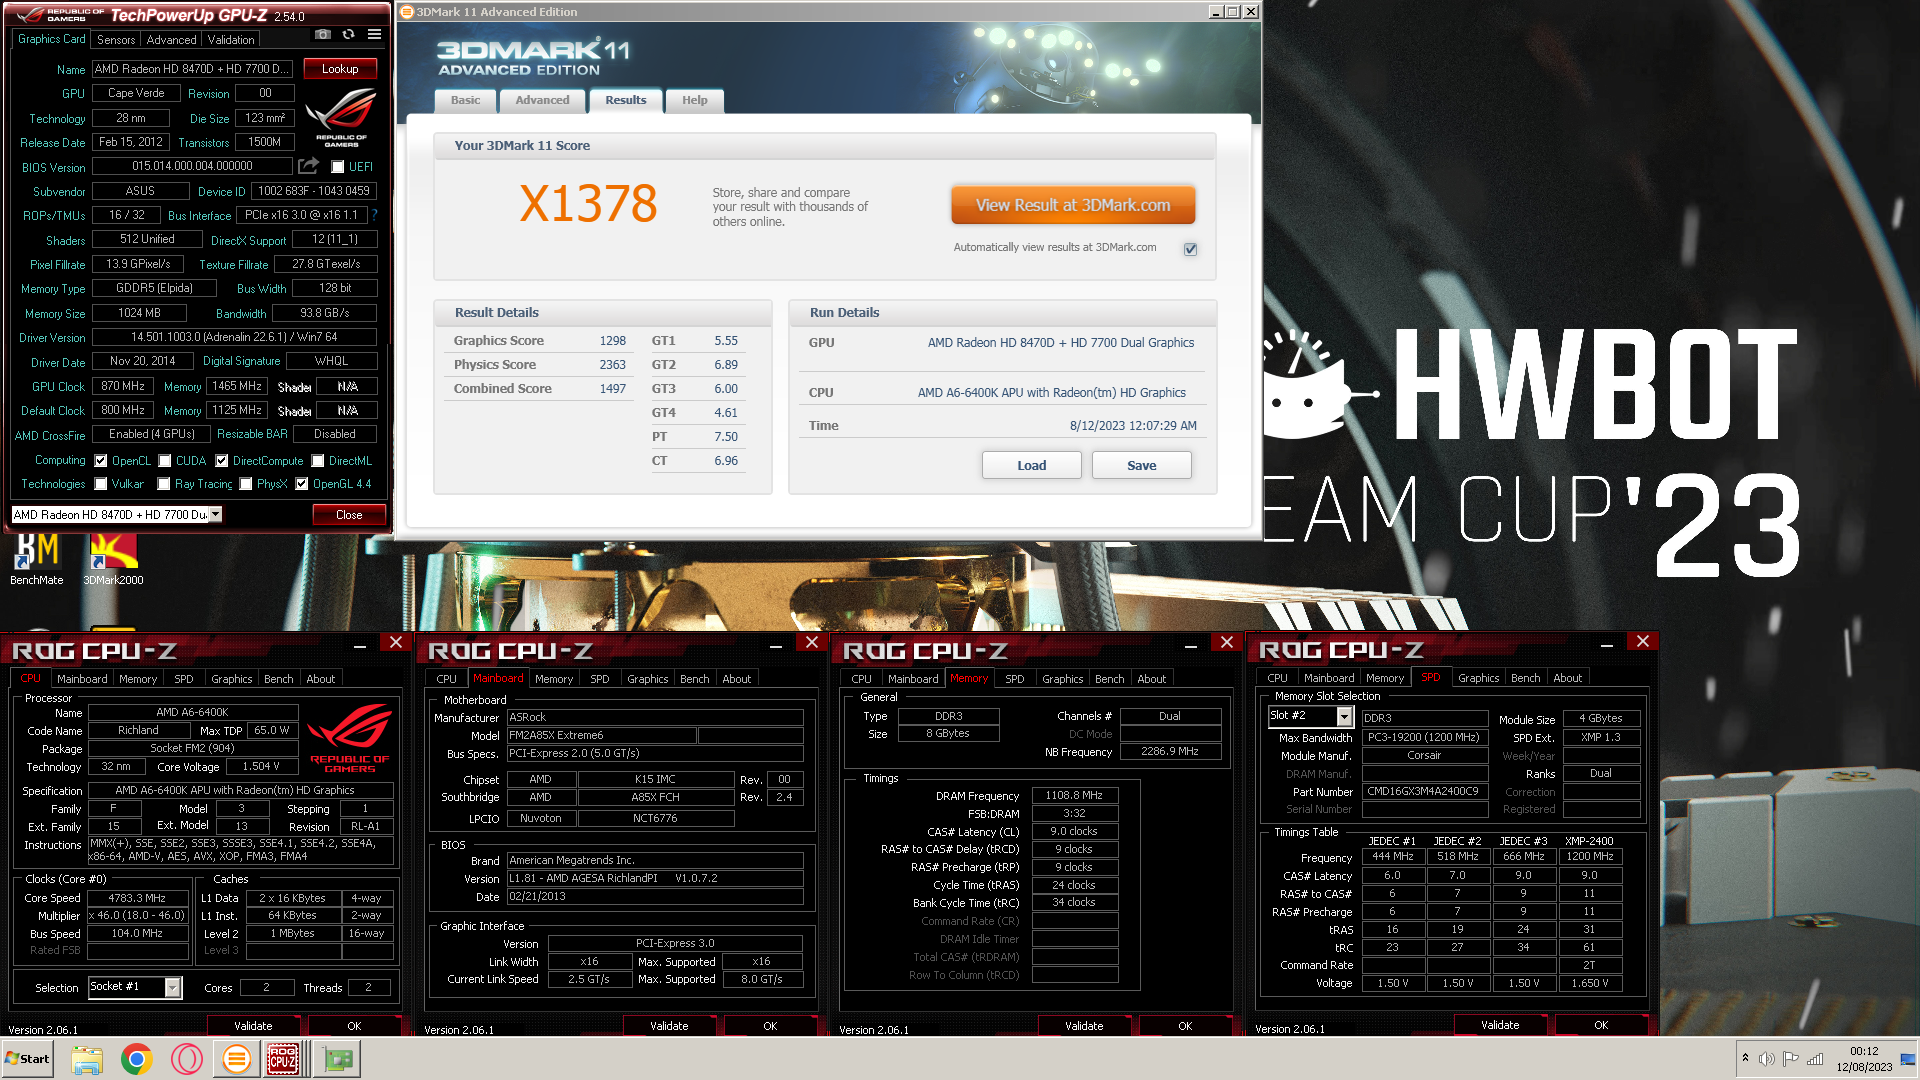Open the Socket #1 selection dropdown
The height and width of the screenshot is (1080, 1920).
173,988
